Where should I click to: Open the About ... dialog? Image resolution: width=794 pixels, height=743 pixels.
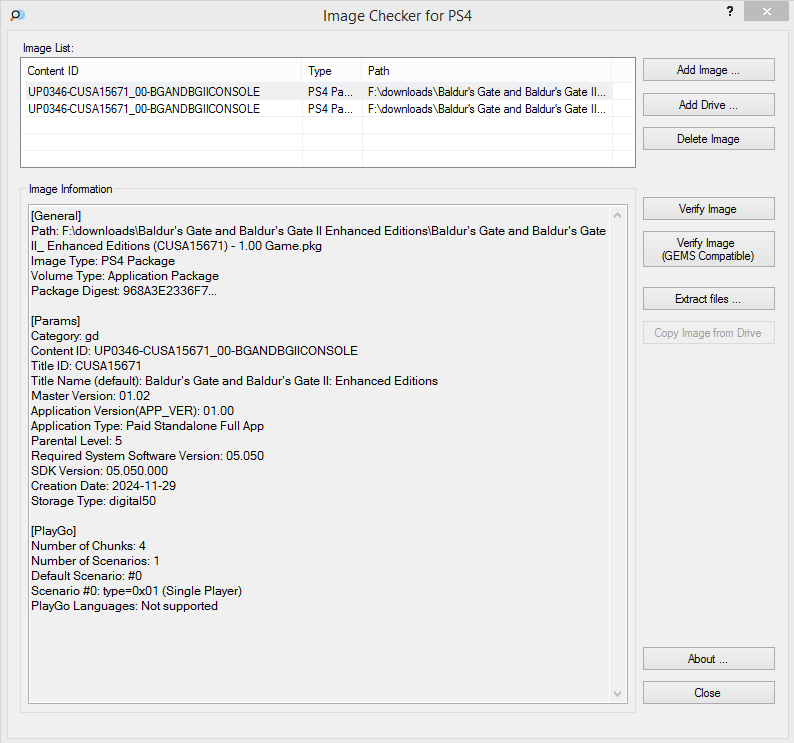click(x=708, y=658)
